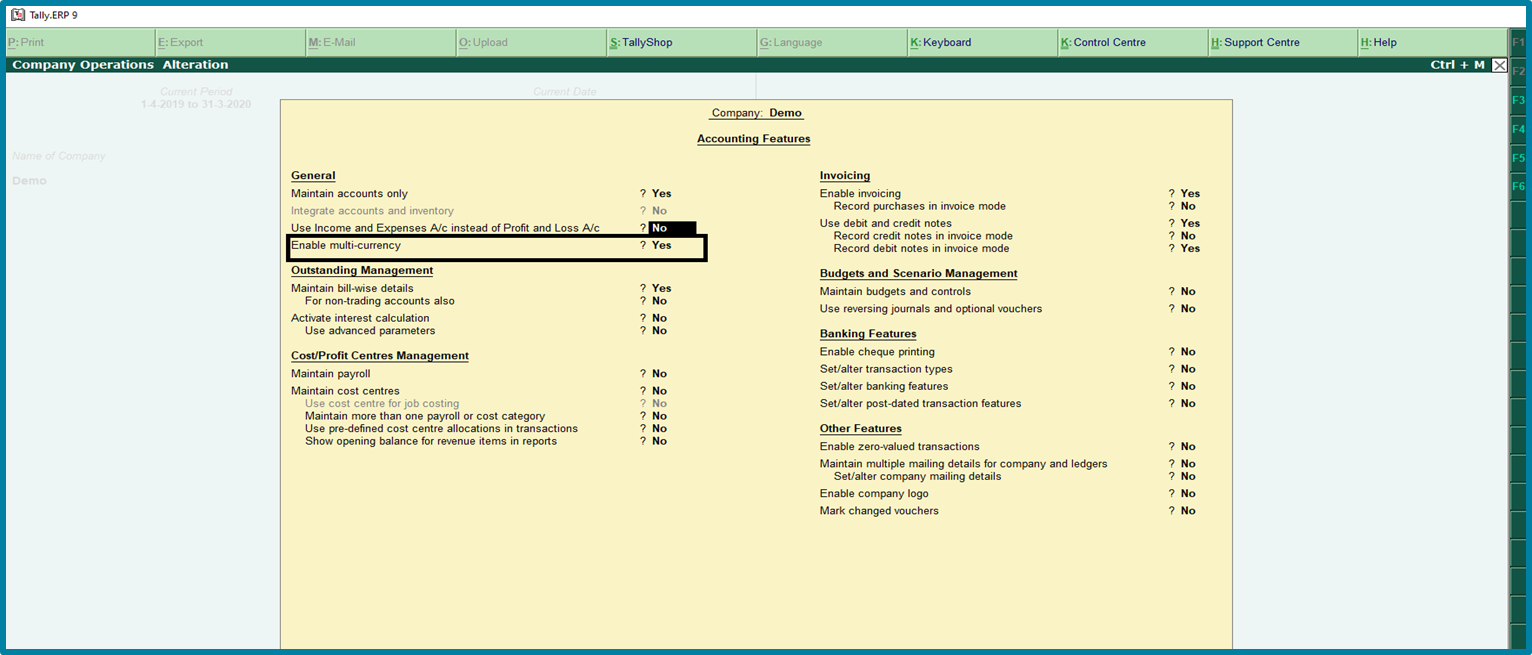Toggle Mark changed vouchers value

pyautogui.click(x=1188, y=511)
